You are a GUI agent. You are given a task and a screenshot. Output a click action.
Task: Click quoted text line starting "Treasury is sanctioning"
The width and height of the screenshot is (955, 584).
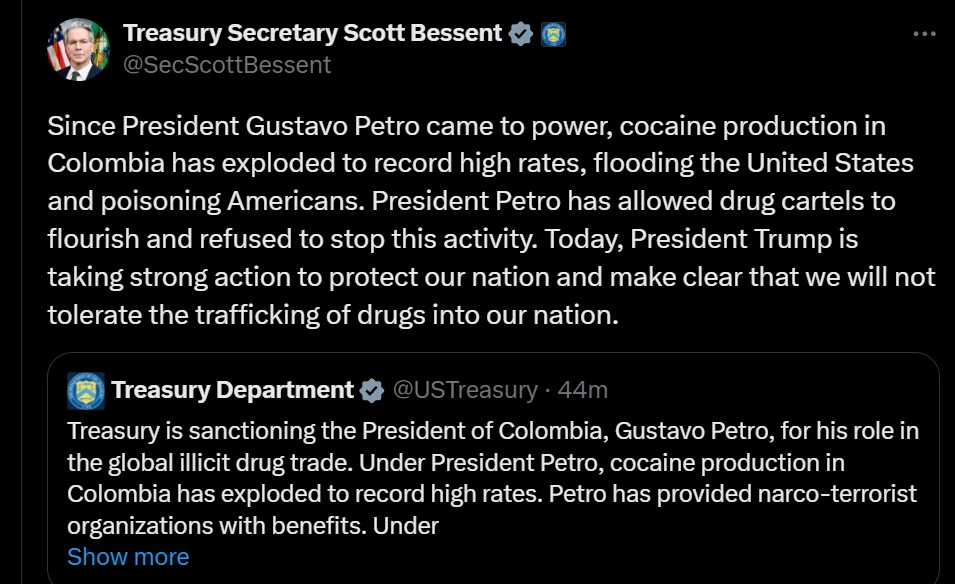pyautogui.click(x=492, y=431)
